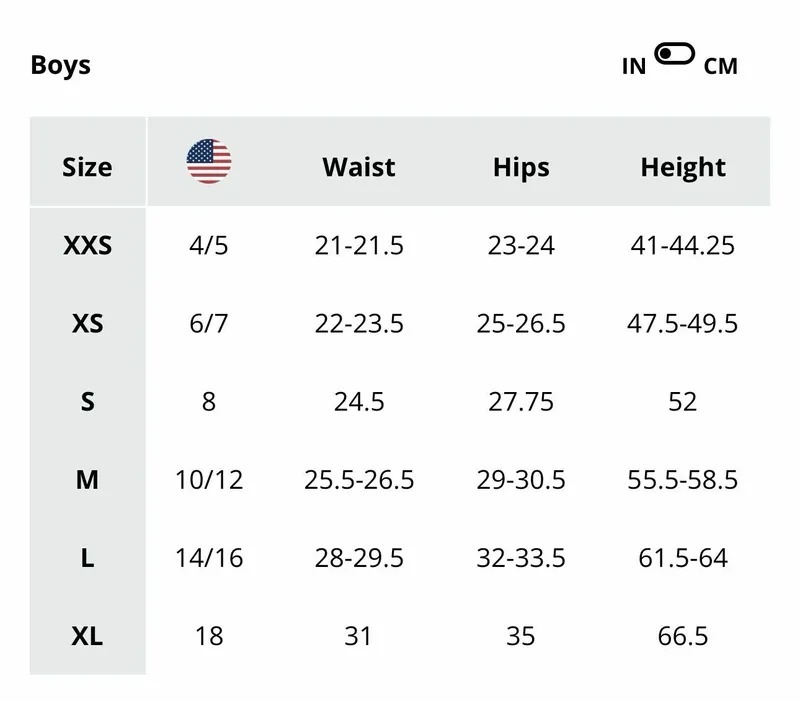Select the S size row label
The width and height of the screenshot is (800, 701).
point(87,401)
